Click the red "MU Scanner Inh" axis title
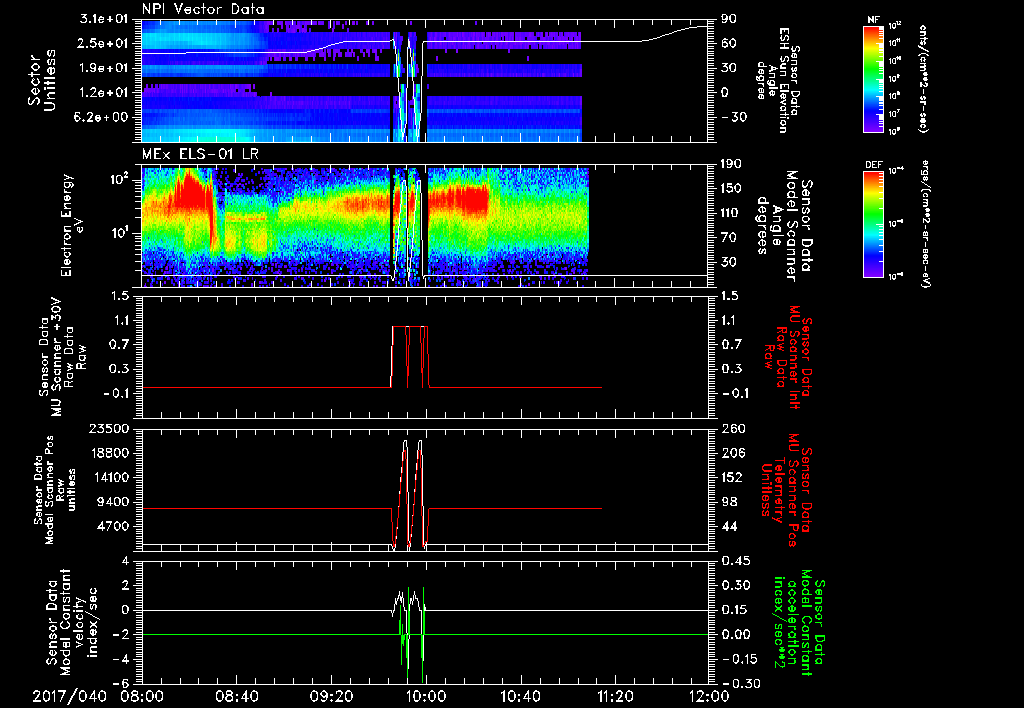This screenshot has width=1024, height=708. (x=788, y=357)
